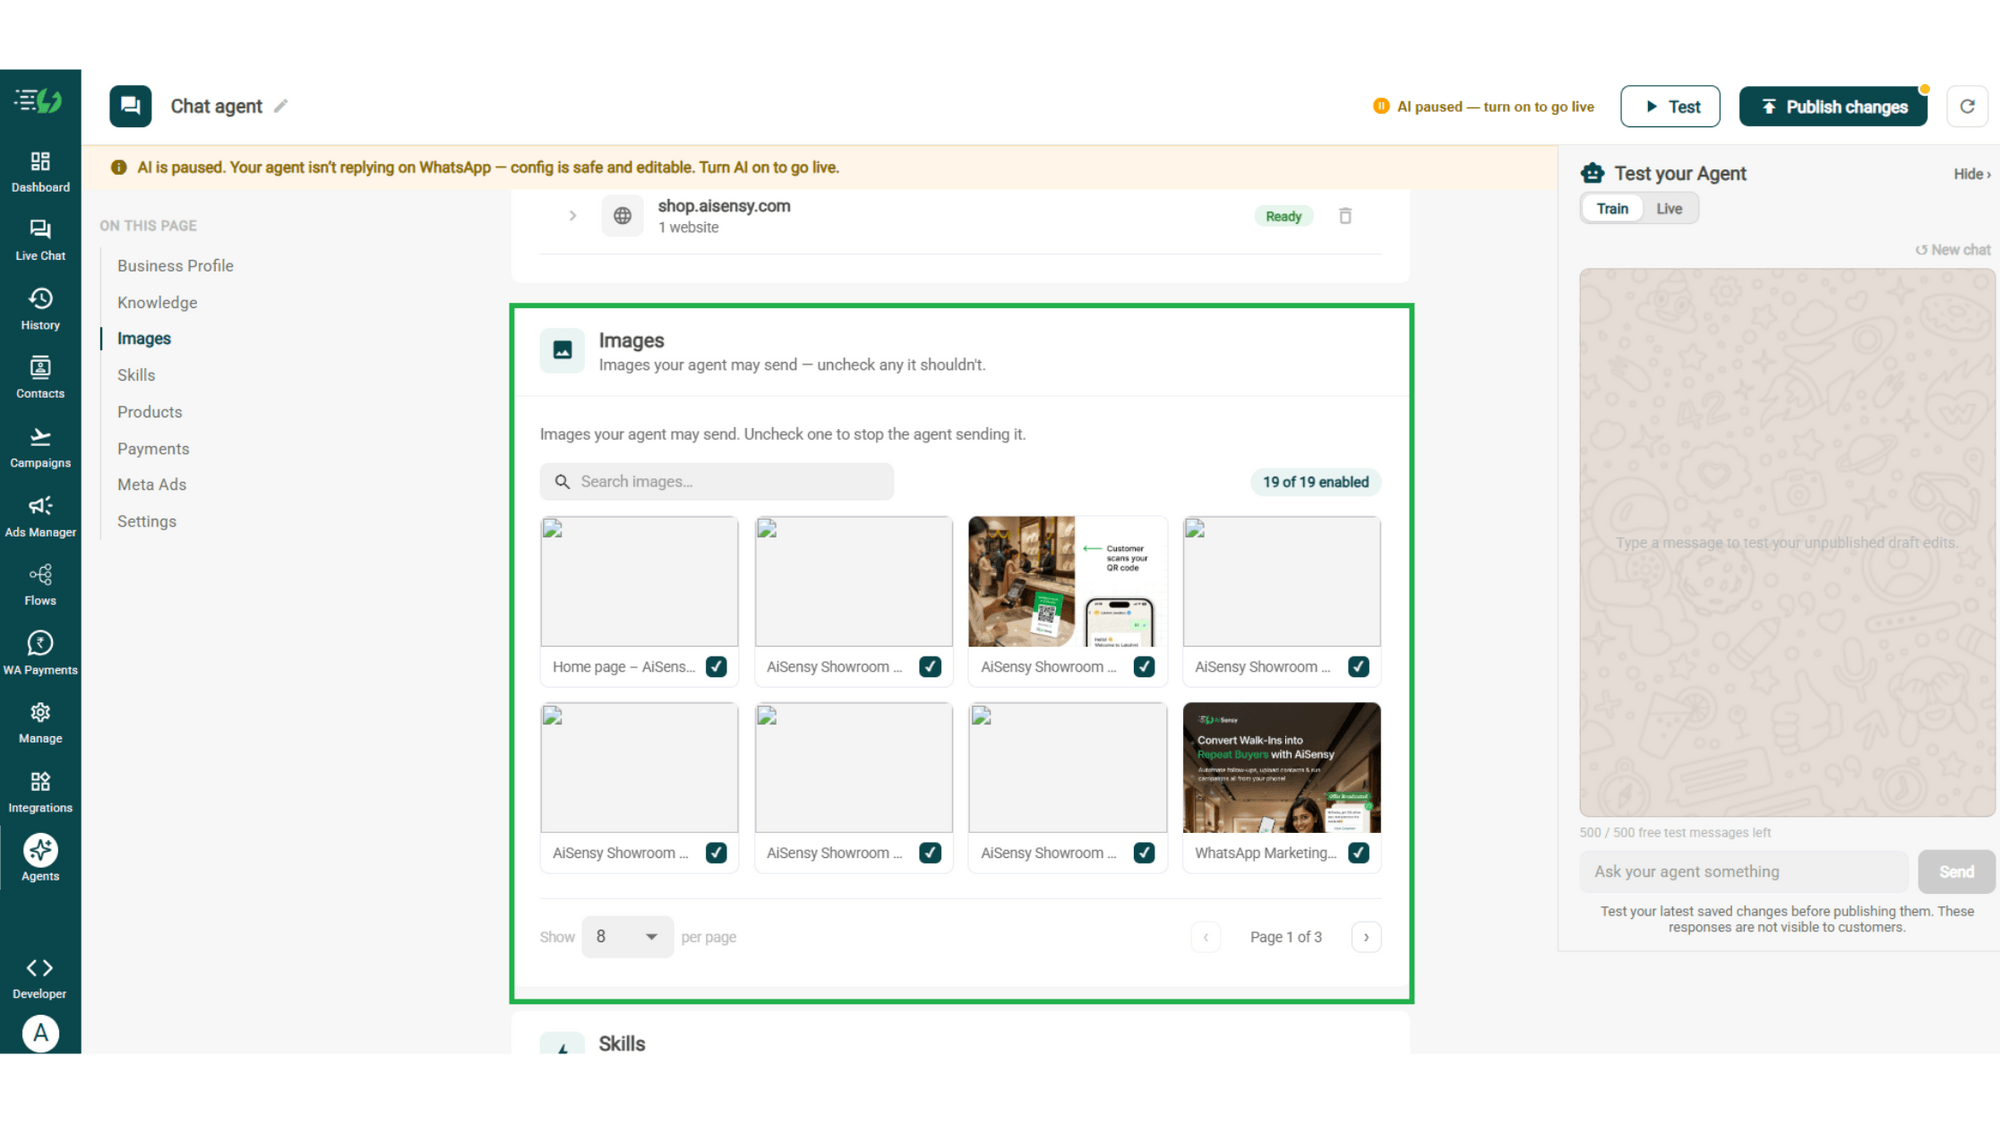Jump to the Settings section
The image size is (2000, 1125).
point(147,522)
